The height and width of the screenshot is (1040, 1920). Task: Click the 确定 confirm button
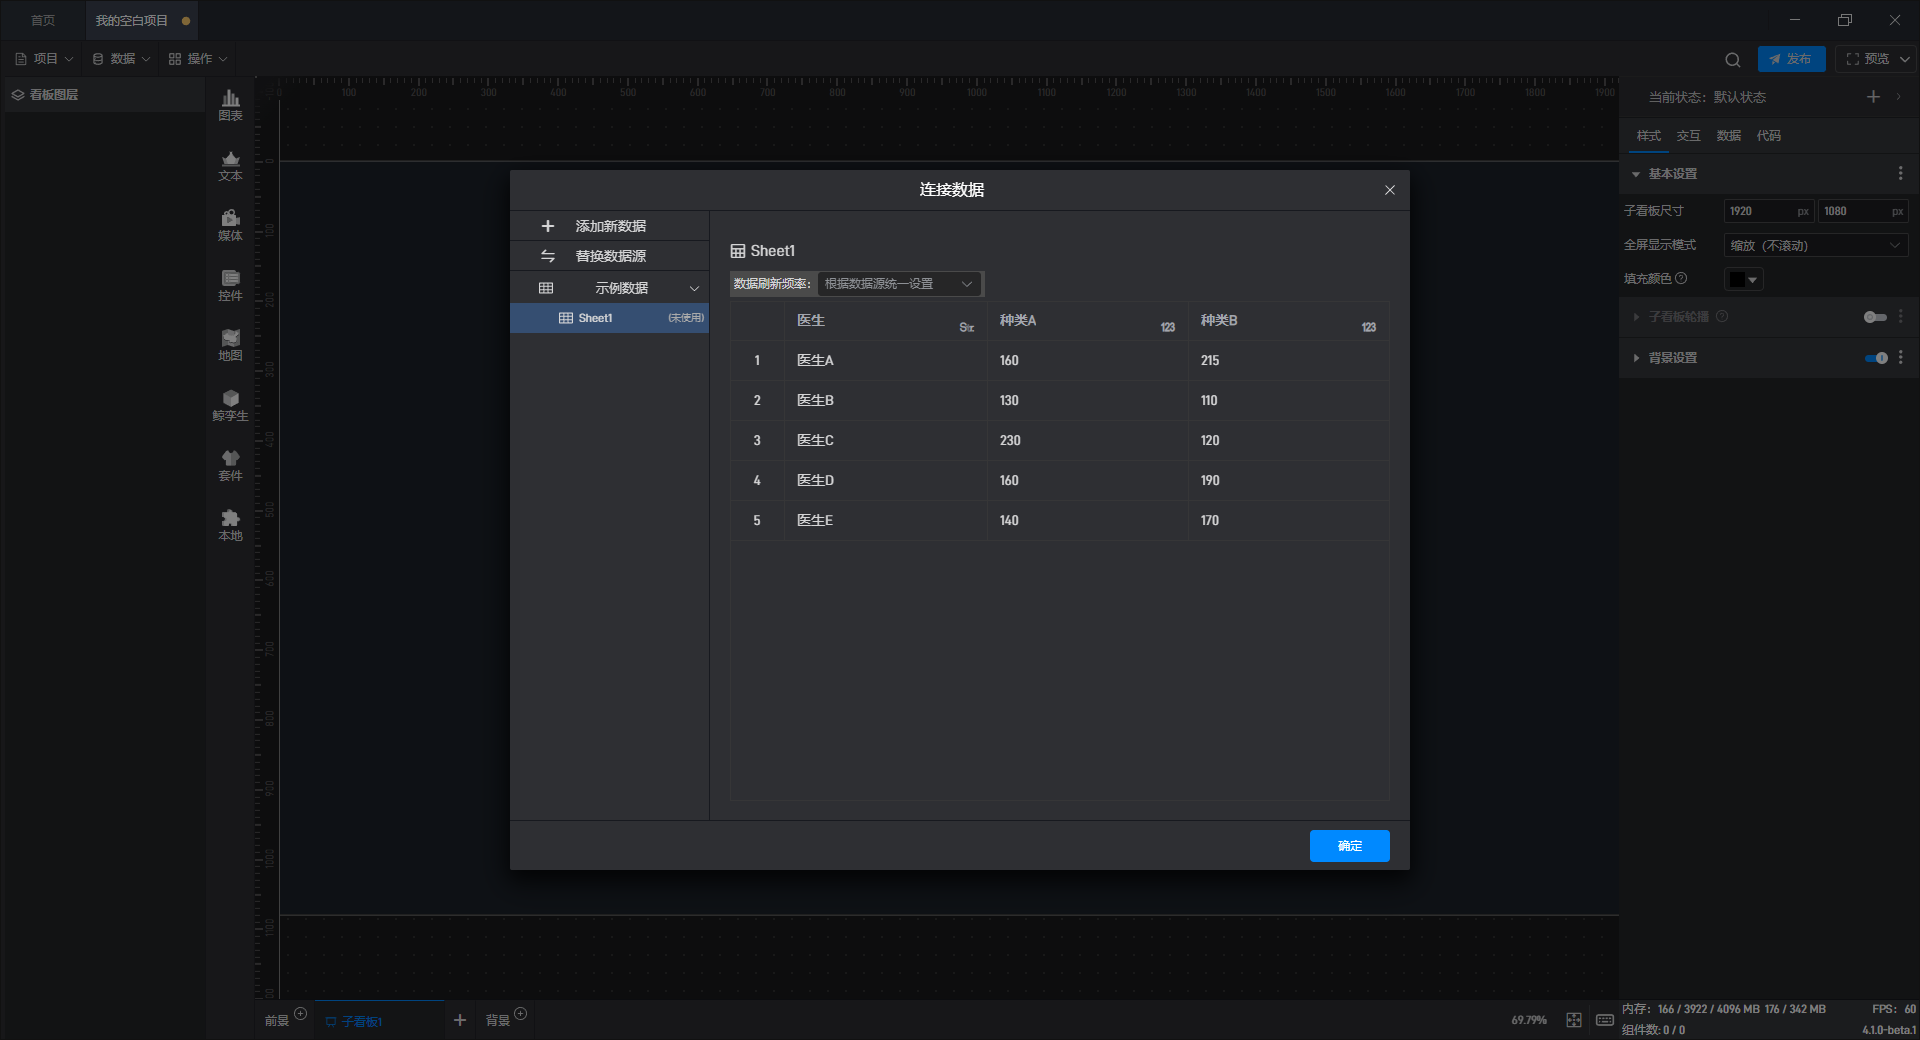[x=1349, y=846]
